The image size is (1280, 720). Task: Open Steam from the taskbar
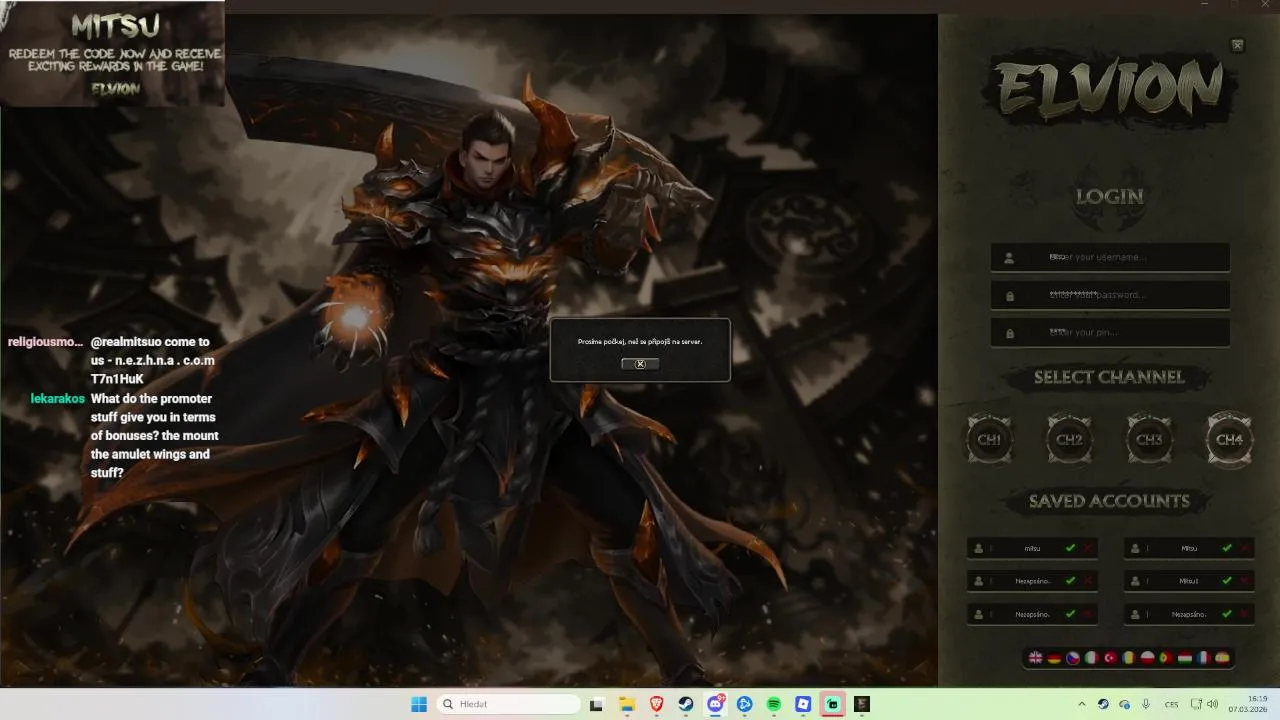(686, 704)
